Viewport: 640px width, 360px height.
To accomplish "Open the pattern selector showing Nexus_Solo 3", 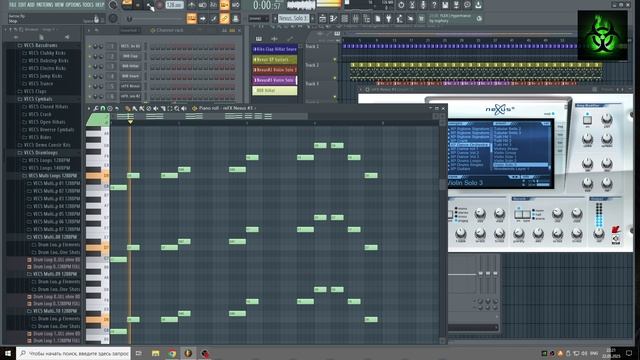I will click(293, 19).
